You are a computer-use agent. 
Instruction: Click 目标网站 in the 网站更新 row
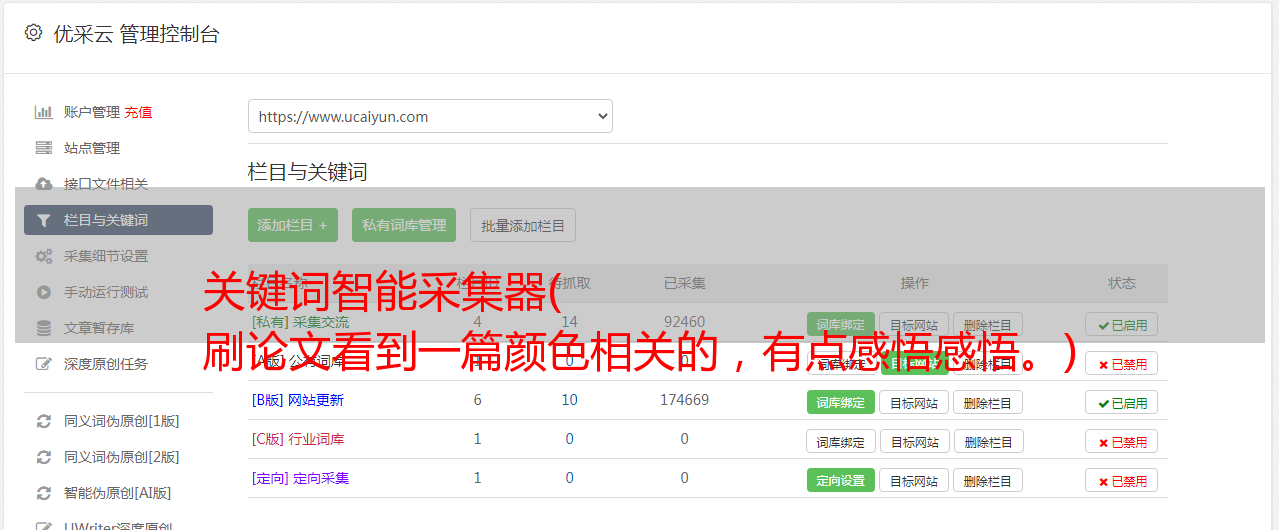pos(914,402)
